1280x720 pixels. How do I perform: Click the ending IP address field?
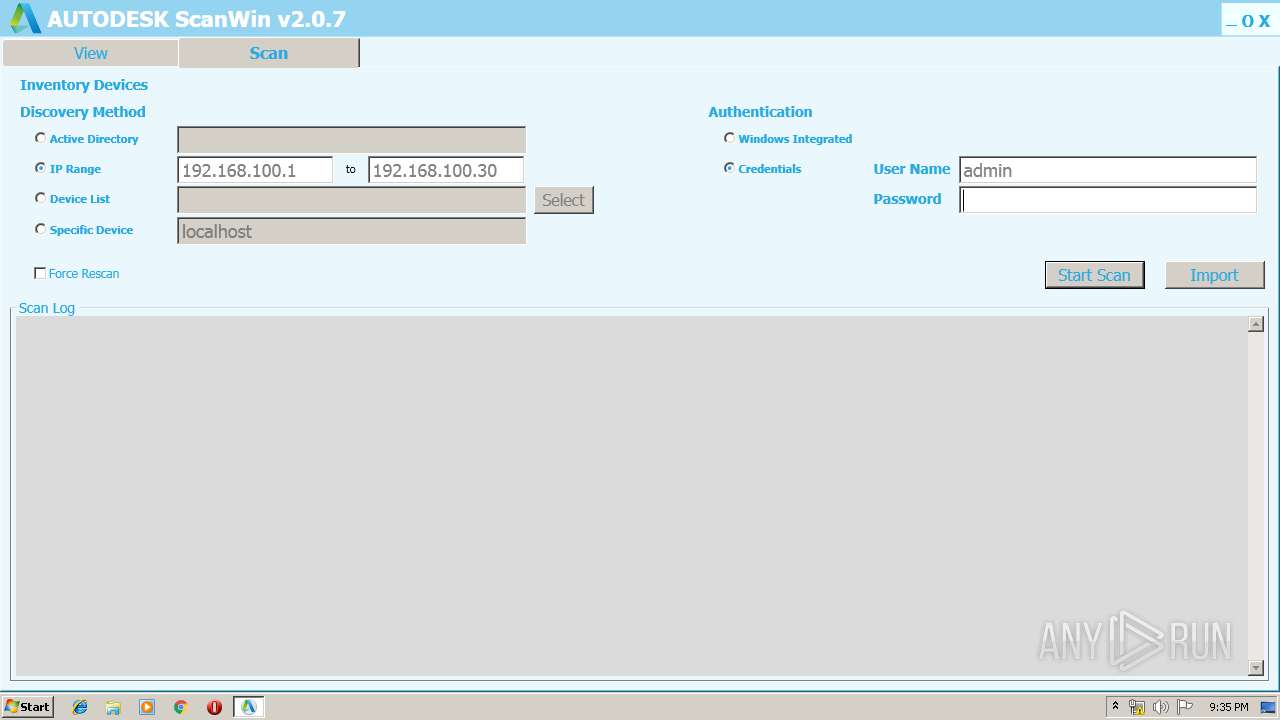(446, 170)
